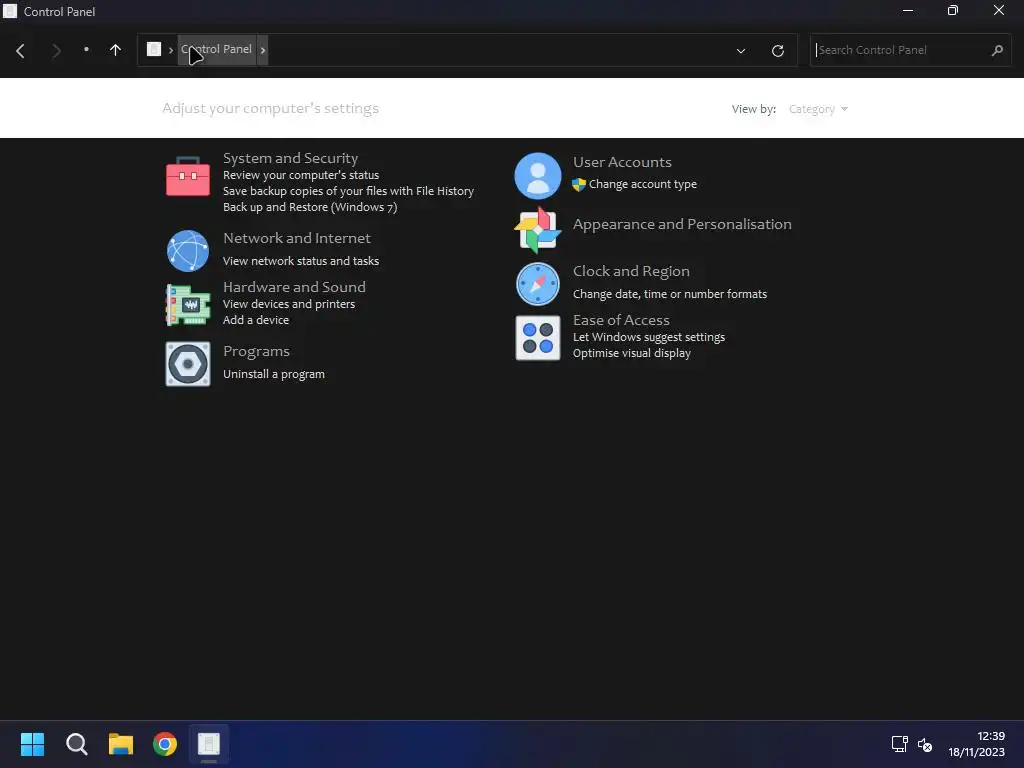Viewport: 1024px width, 768px height.
Task: Select Control Panel taskbar icon
Action: 209,744
